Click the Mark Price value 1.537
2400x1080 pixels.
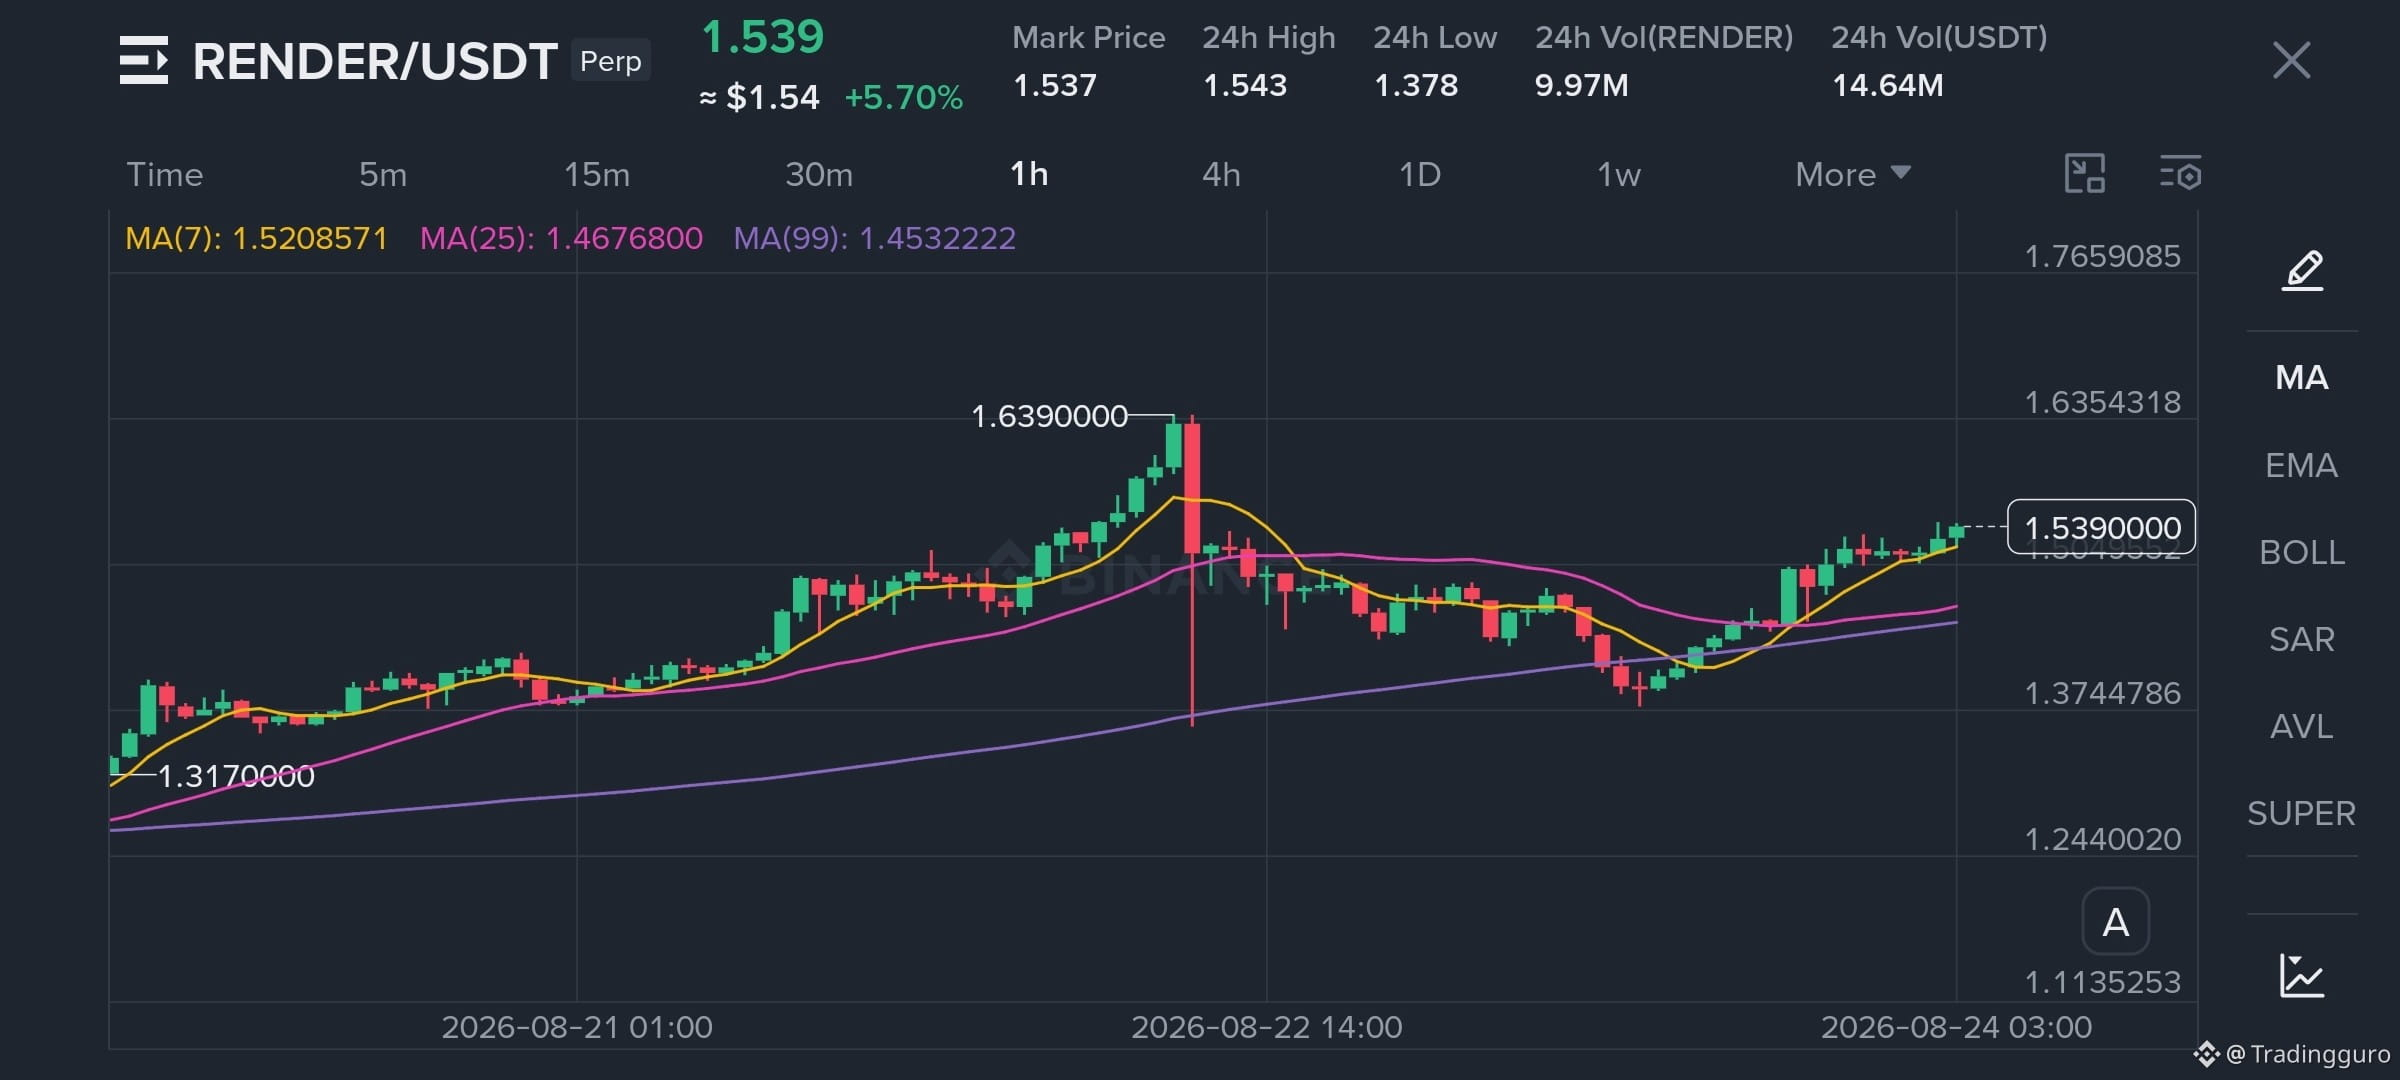1055,85
